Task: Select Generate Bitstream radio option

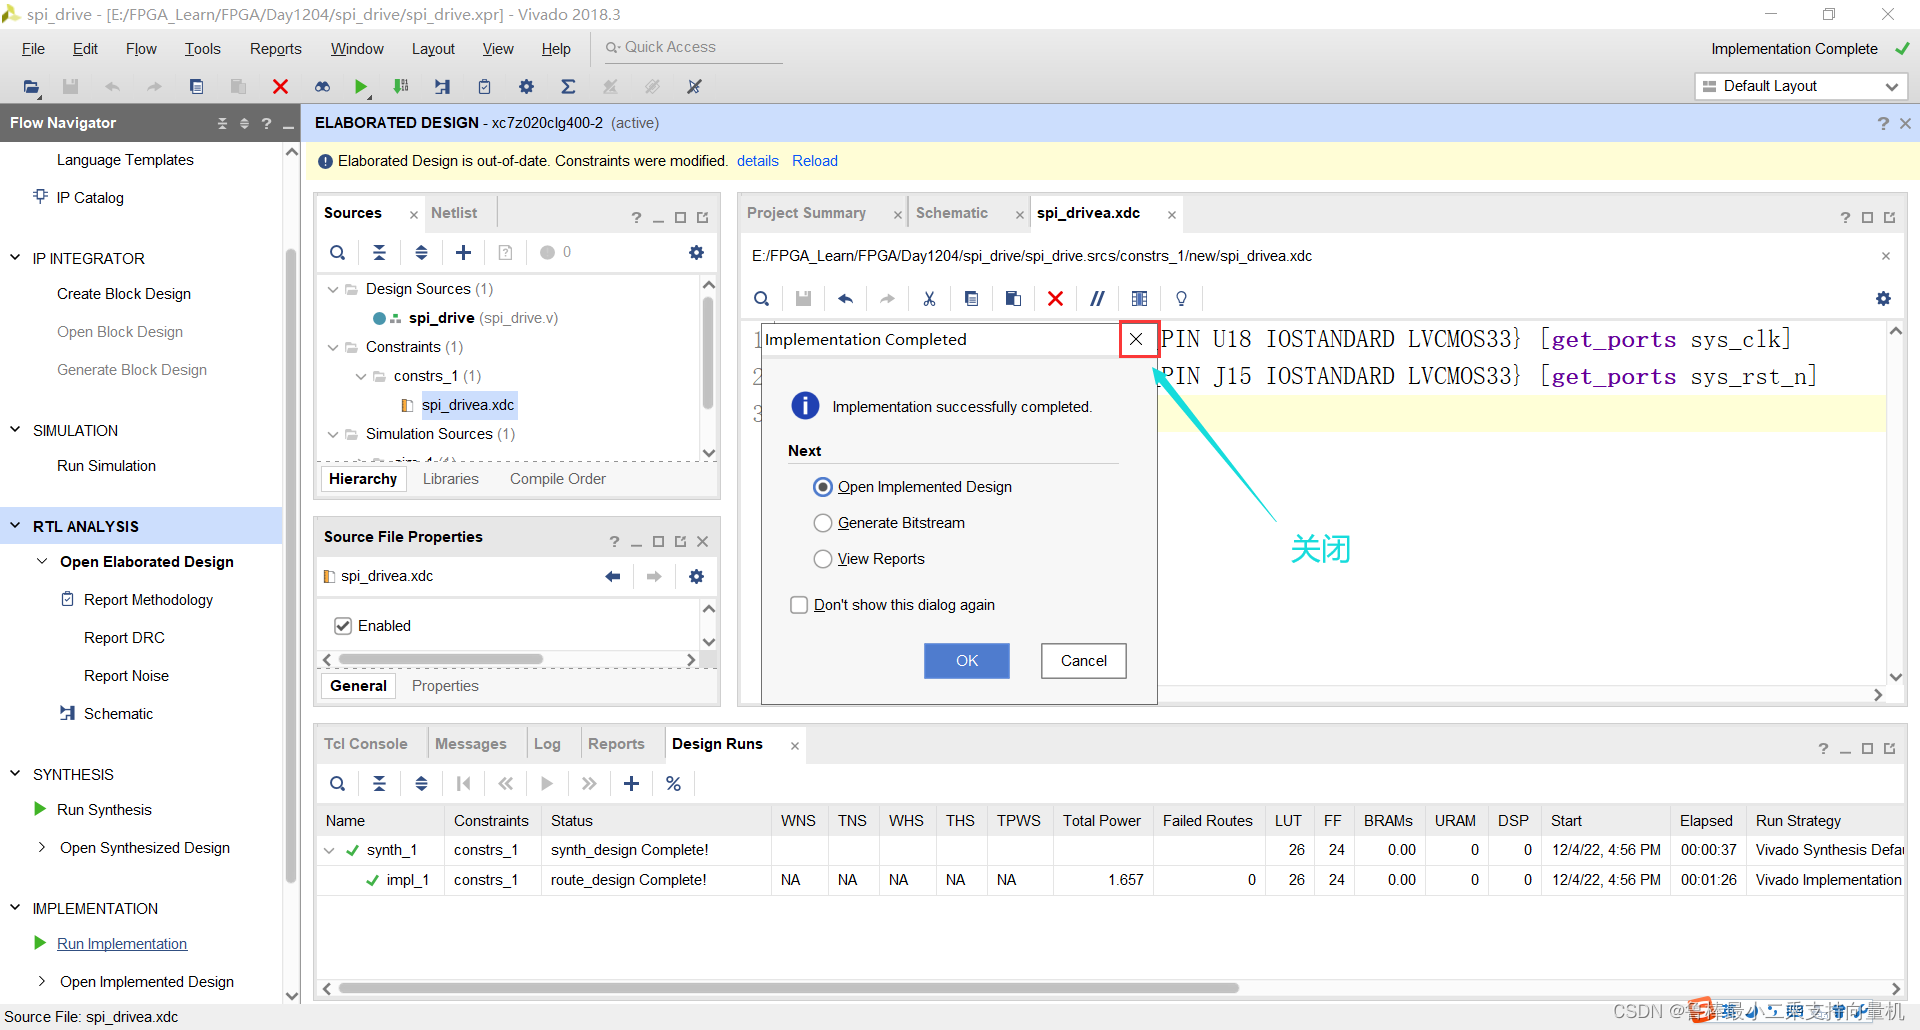Action: tap(823, 523)
